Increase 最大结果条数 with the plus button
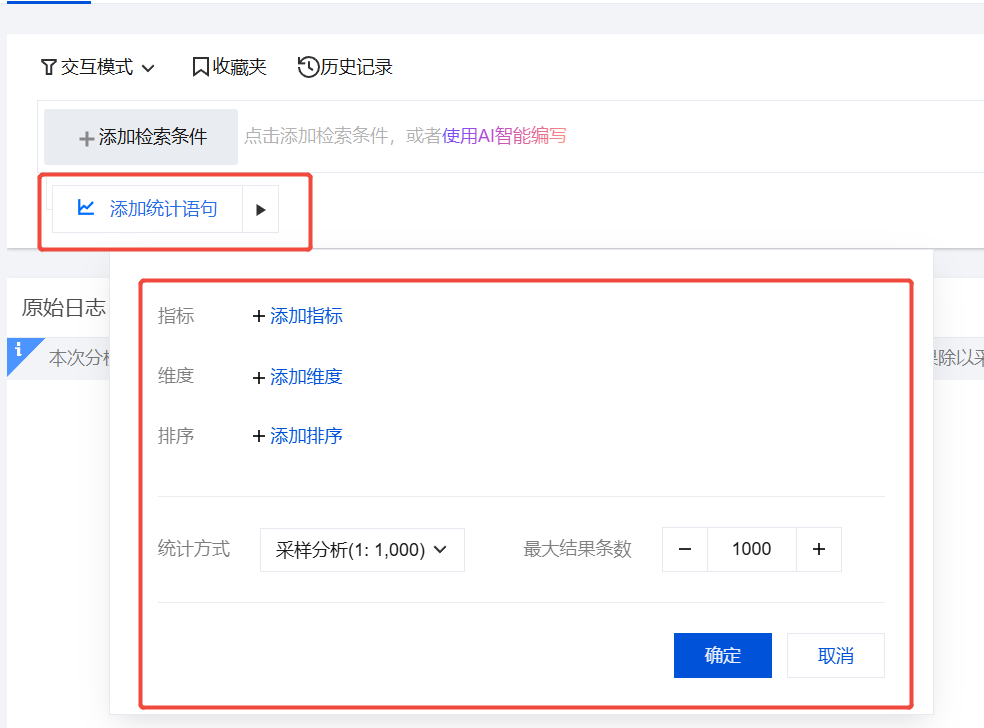Viewport: 984px width, 728px height. click(x=819, y=549)
